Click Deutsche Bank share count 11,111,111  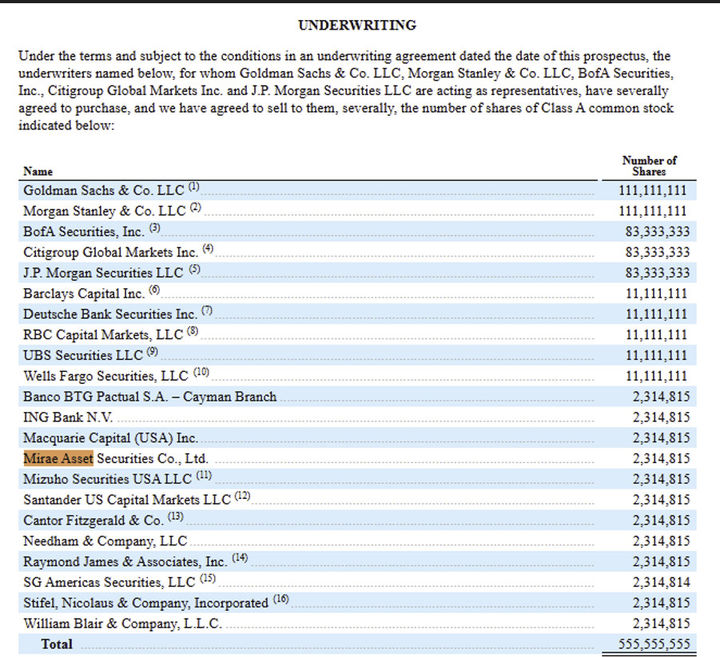pos(657,314)
